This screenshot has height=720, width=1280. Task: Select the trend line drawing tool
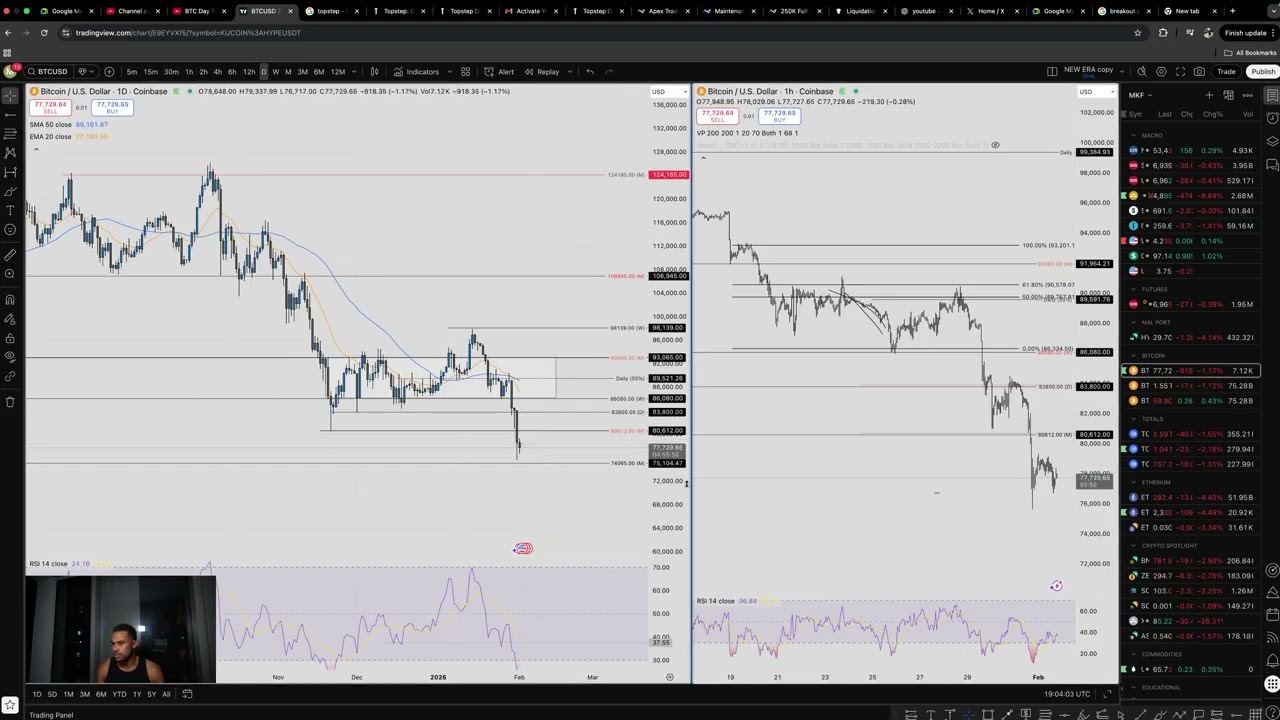(11, 115)
